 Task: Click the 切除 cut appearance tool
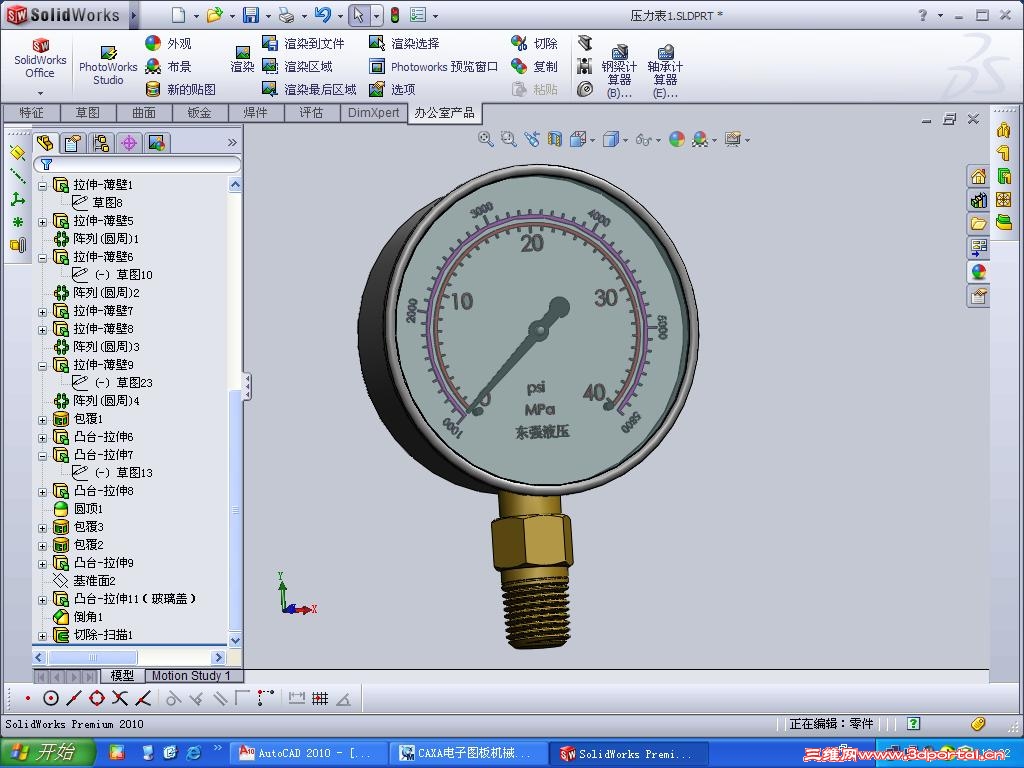(x=535, y=43)
